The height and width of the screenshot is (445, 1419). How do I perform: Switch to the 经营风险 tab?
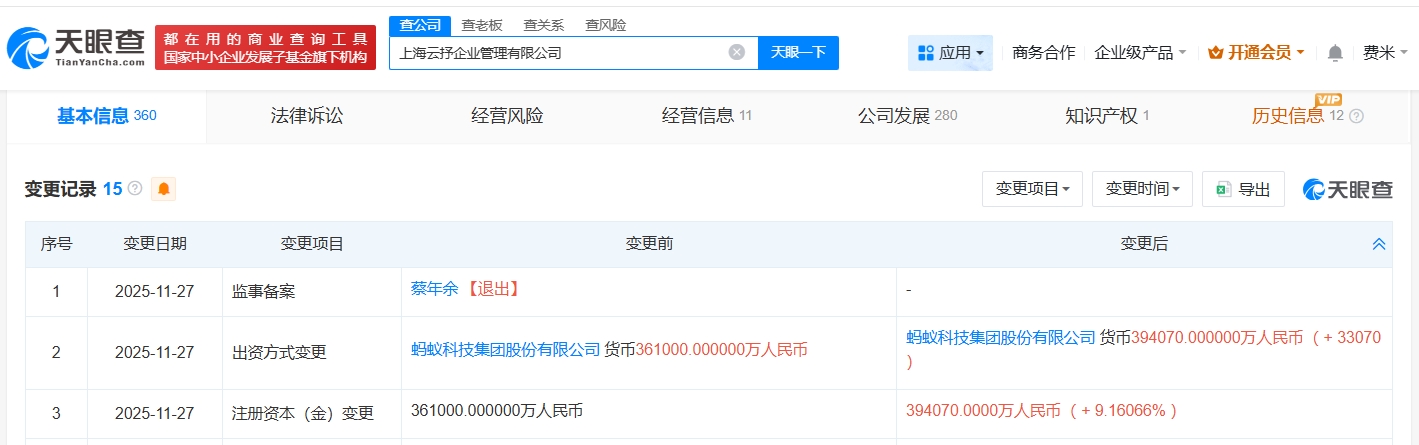point(507,116)
